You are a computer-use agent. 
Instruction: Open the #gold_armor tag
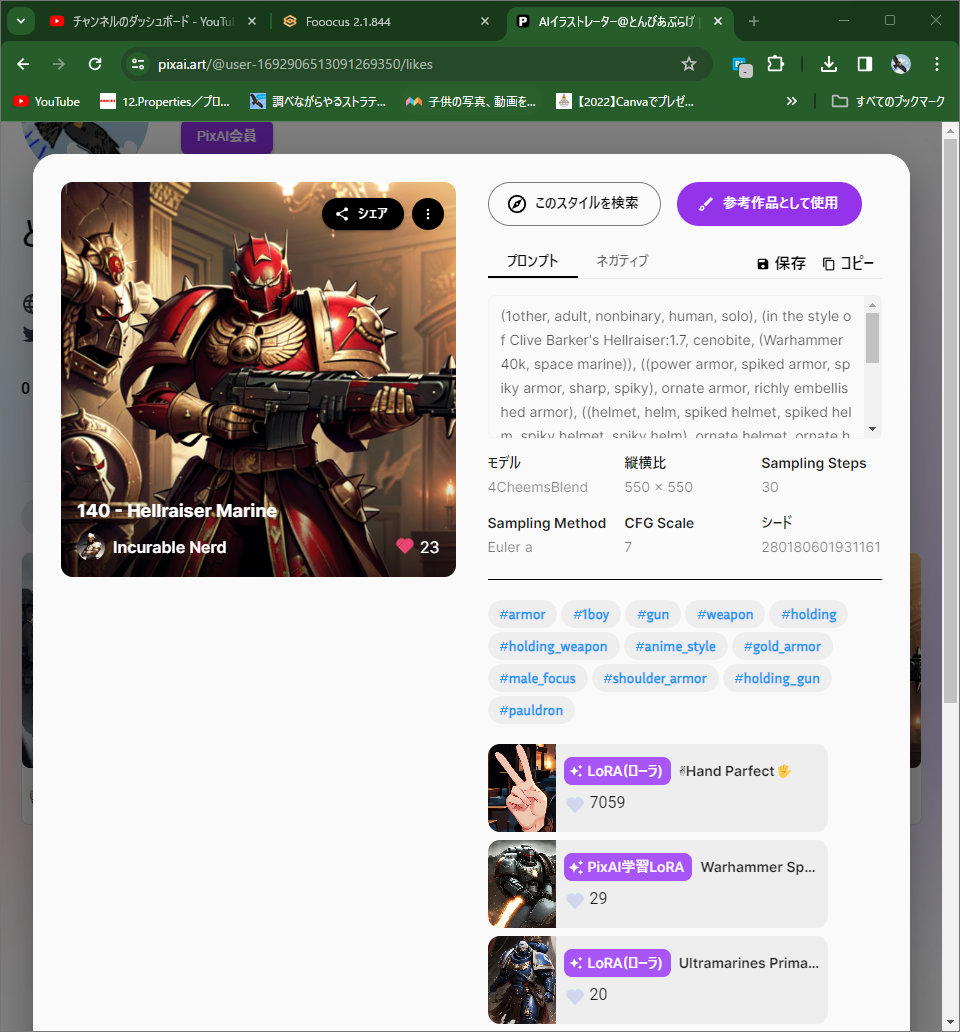782,646
